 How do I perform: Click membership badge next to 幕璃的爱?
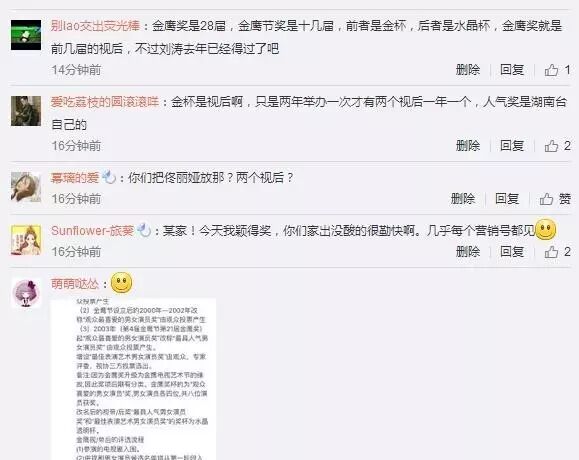[x=109, y=178]
